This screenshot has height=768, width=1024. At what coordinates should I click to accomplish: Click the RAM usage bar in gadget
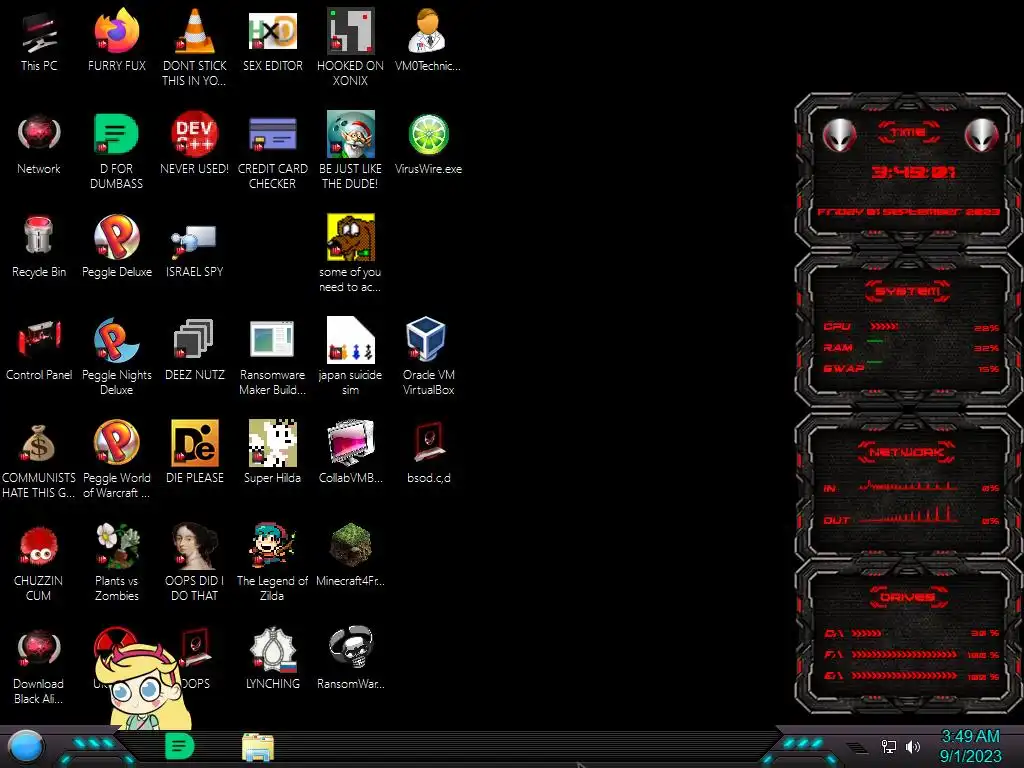(x=875, y=341)
